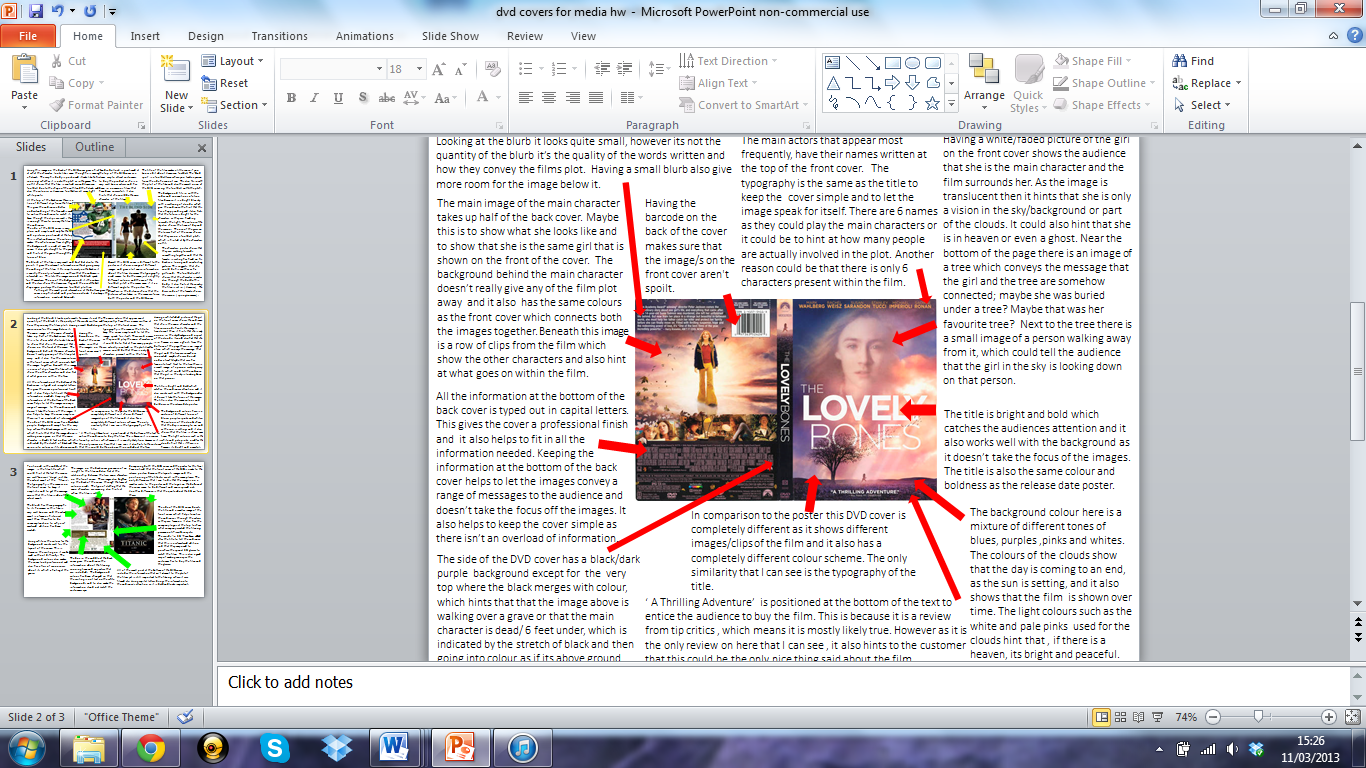Decrease the list indent level
The height and width of the screenshot is (768, 1366).
pyautogui.click(x=600, y=69)
